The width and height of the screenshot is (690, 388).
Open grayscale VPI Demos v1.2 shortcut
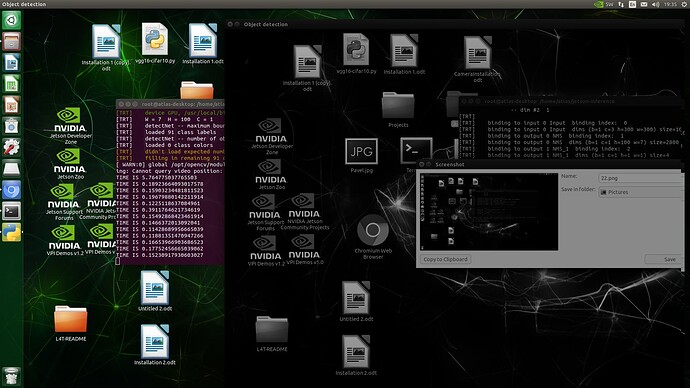[266, 251]
